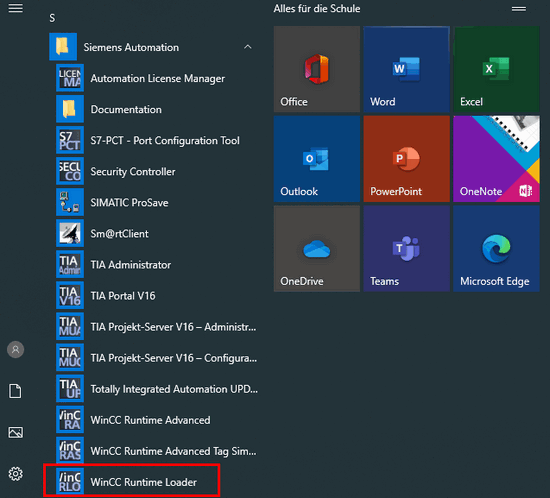Open the Documents sidebar icon
The width and height of the screenshot is (550, 498).
15,391
